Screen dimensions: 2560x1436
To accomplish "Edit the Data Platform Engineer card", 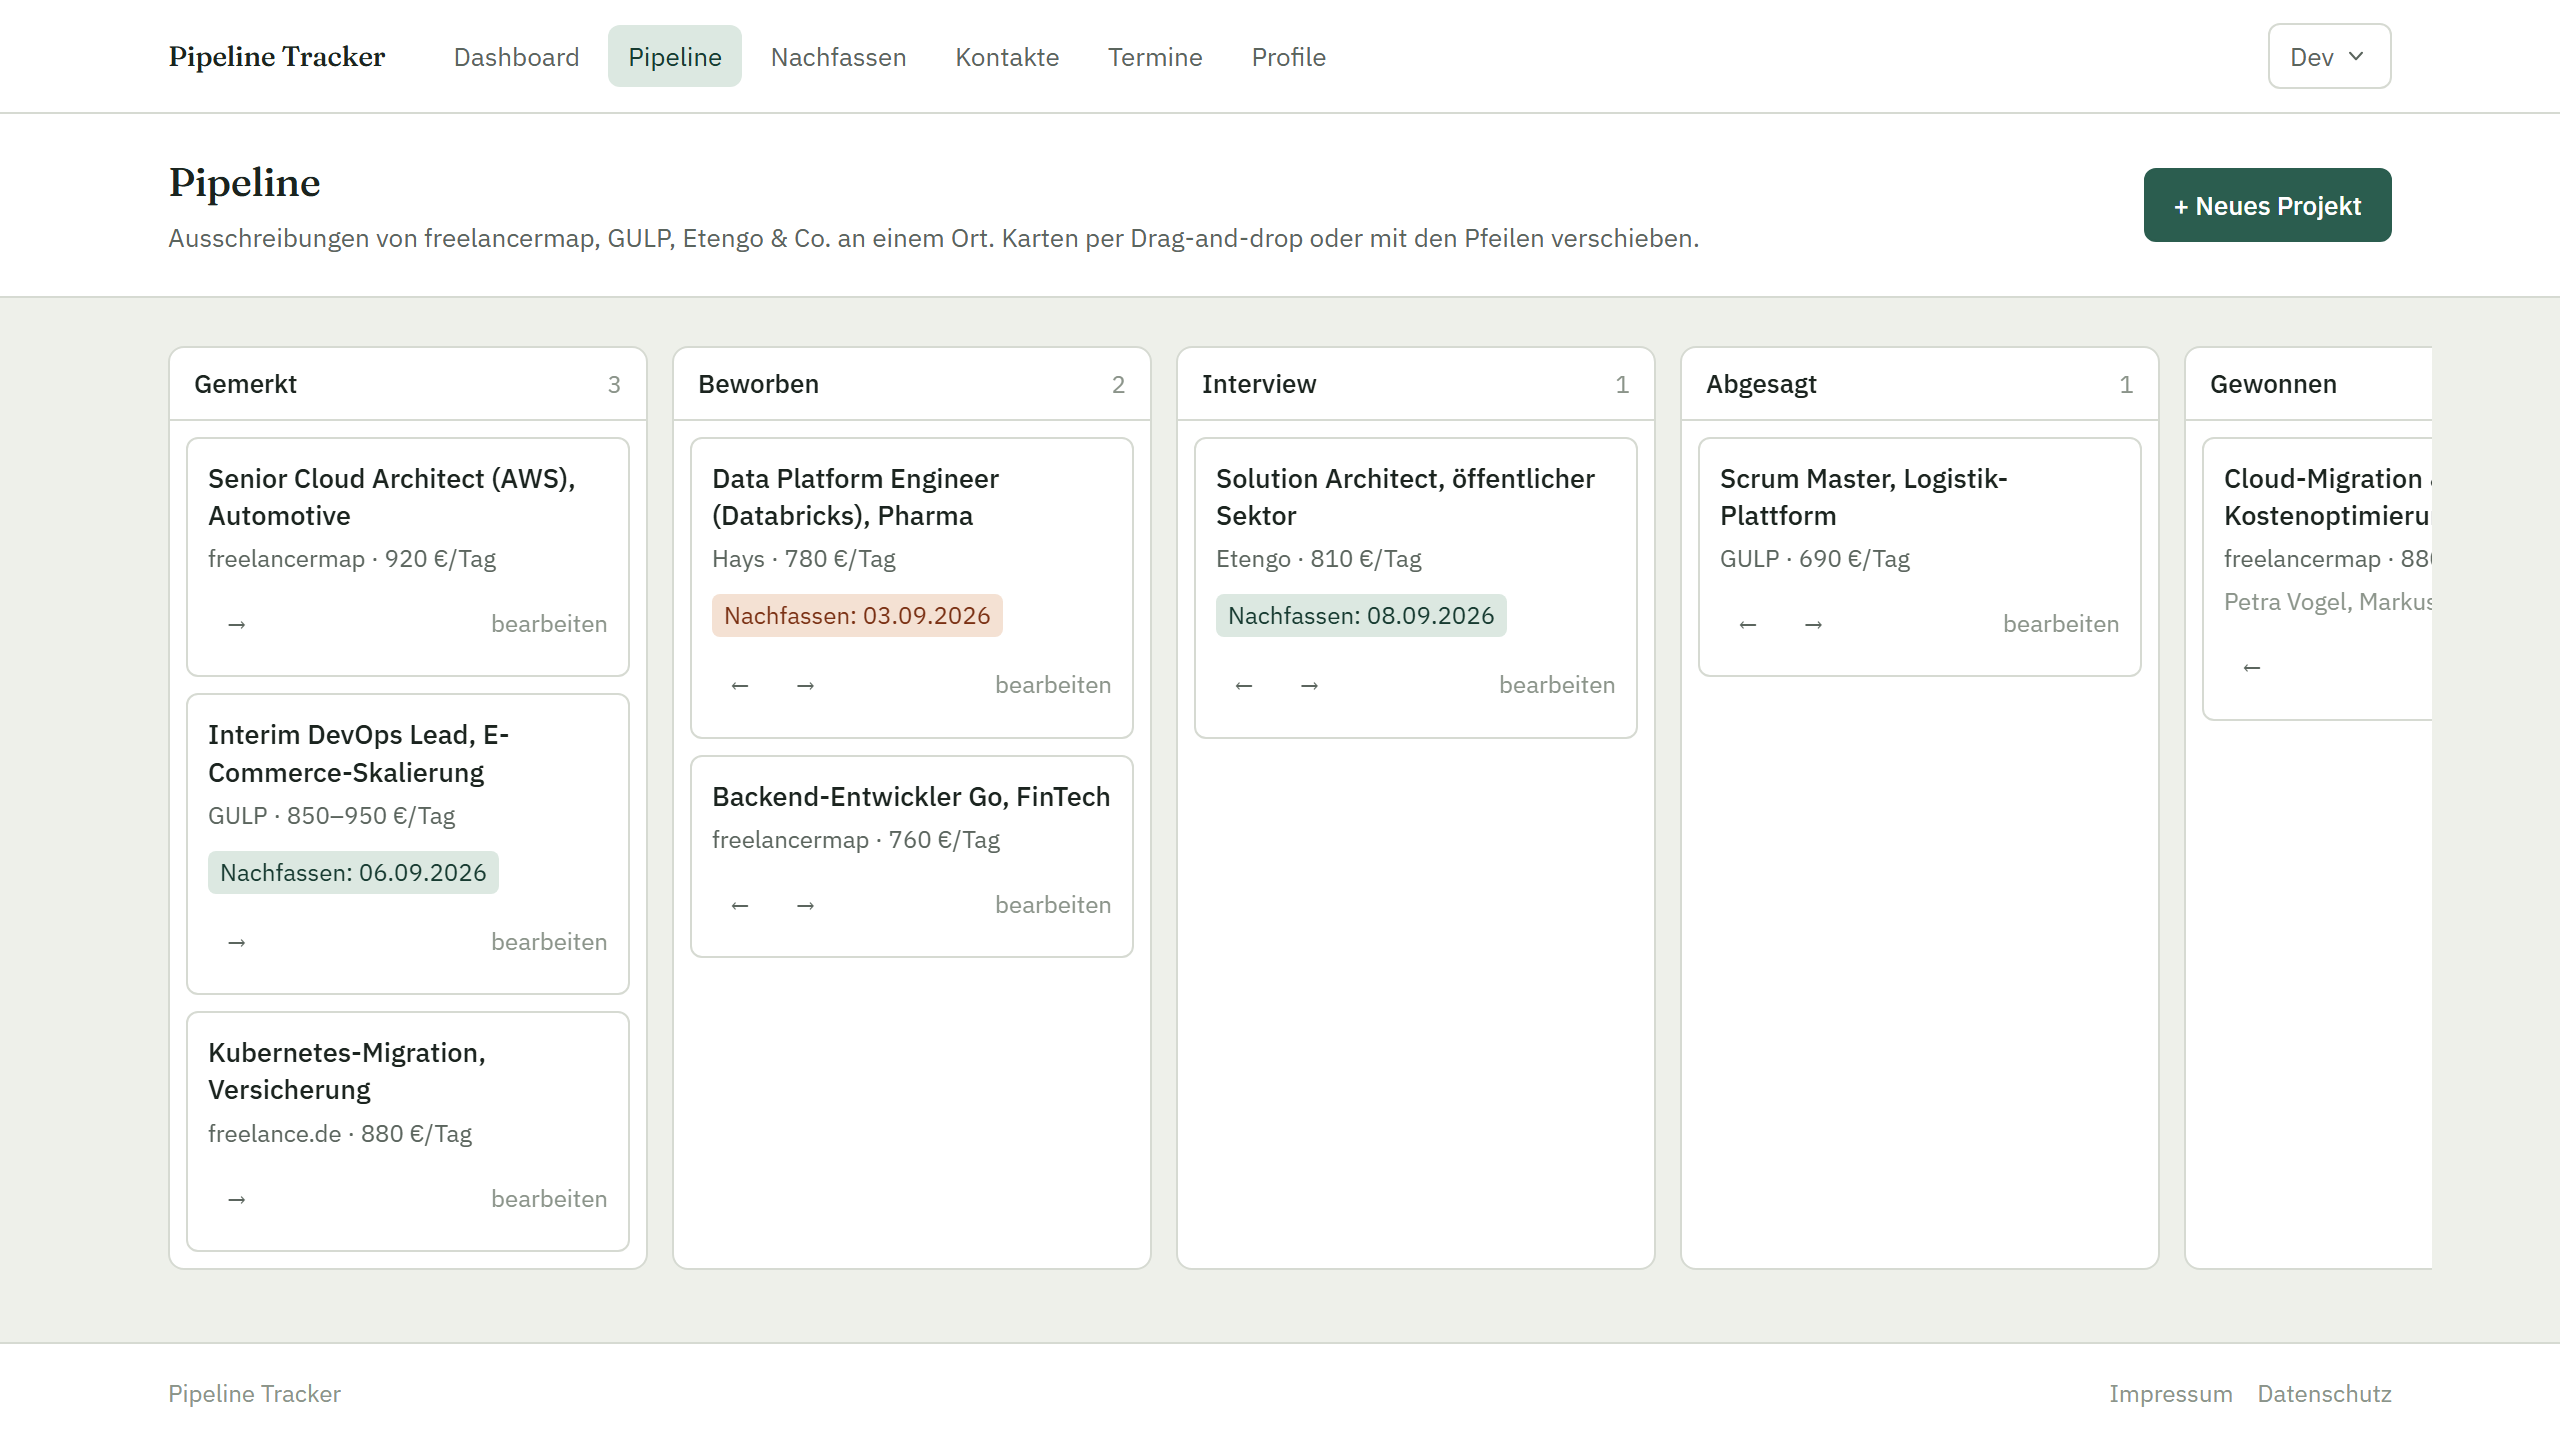I will point(1053,685).
